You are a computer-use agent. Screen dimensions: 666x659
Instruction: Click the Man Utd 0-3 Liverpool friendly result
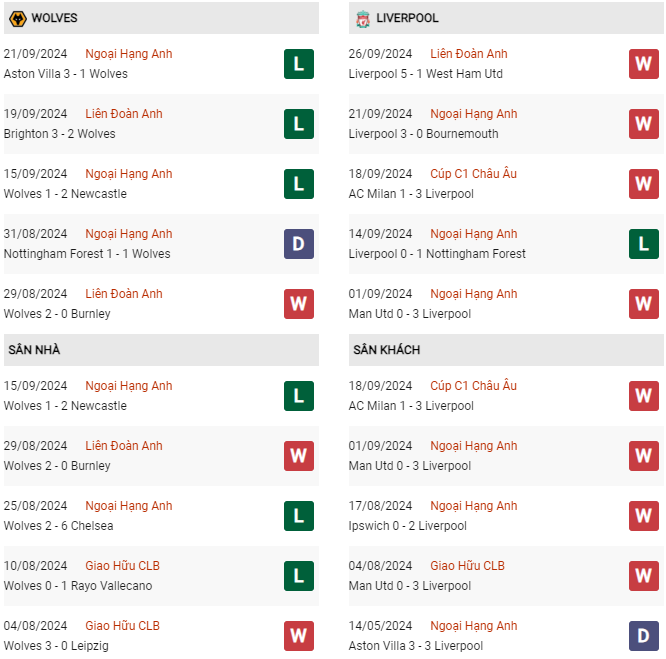pyautogui.click(x=409, y=586)
